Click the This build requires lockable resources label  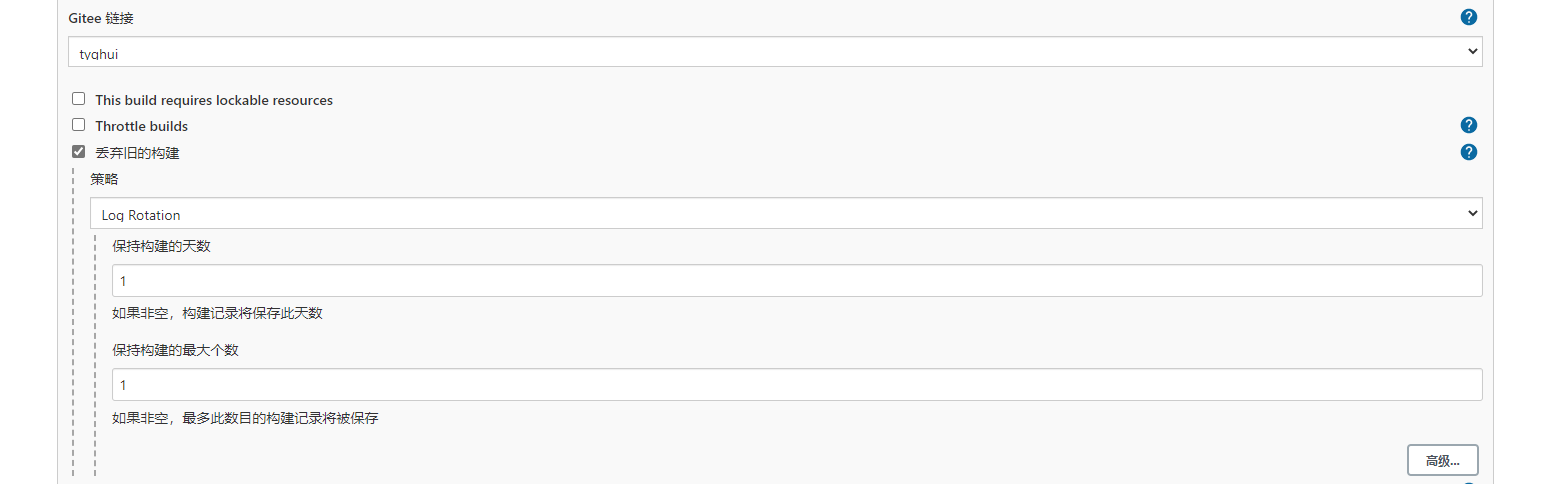tap(214, 100)
